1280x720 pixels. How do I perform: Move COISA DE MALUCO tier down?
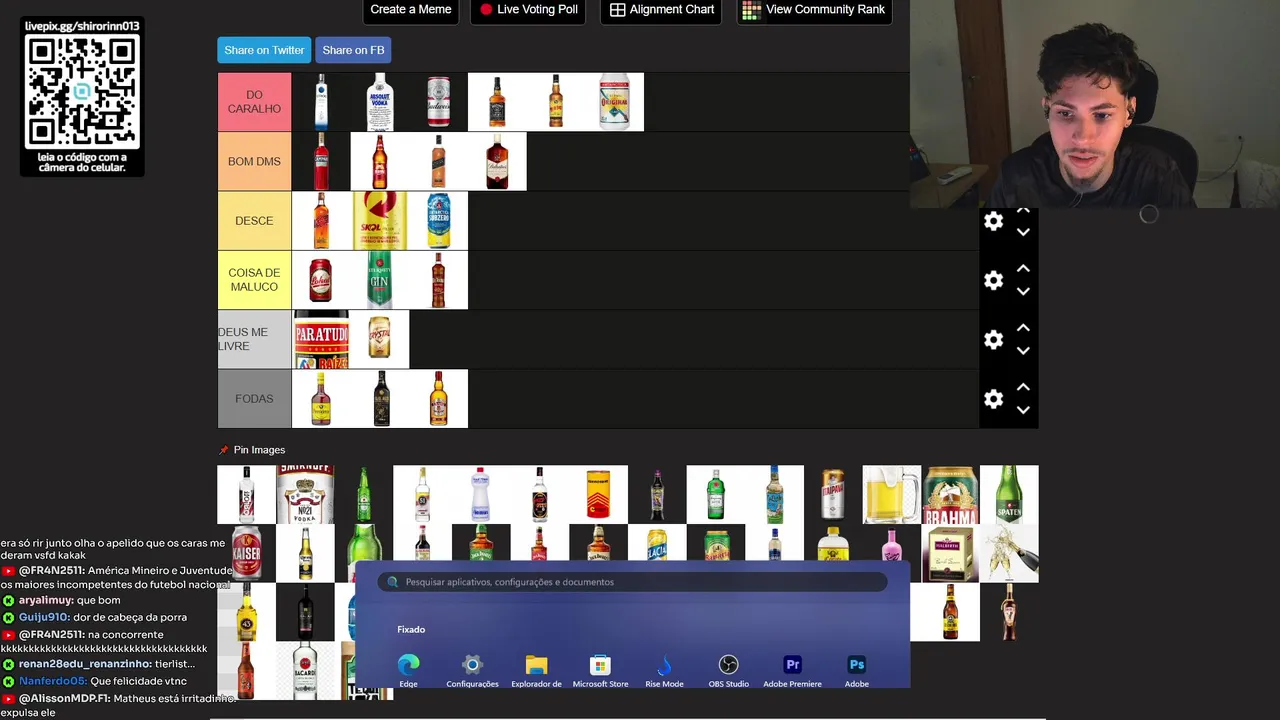[1023, 291]
